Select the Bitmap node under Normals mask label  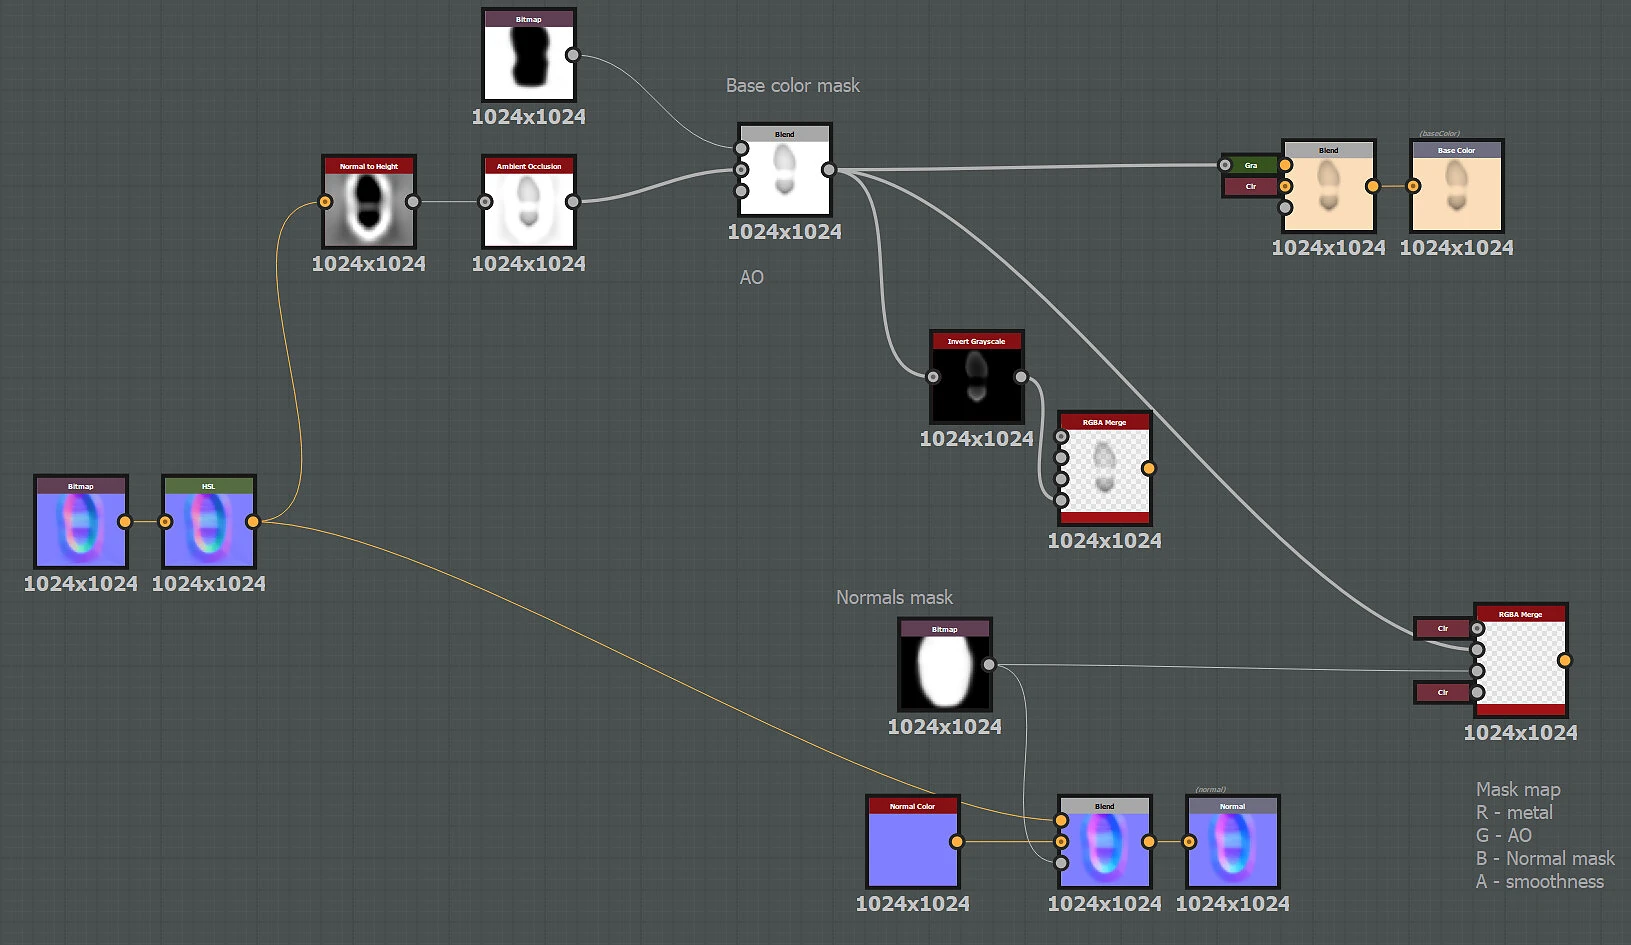(945, 665)
